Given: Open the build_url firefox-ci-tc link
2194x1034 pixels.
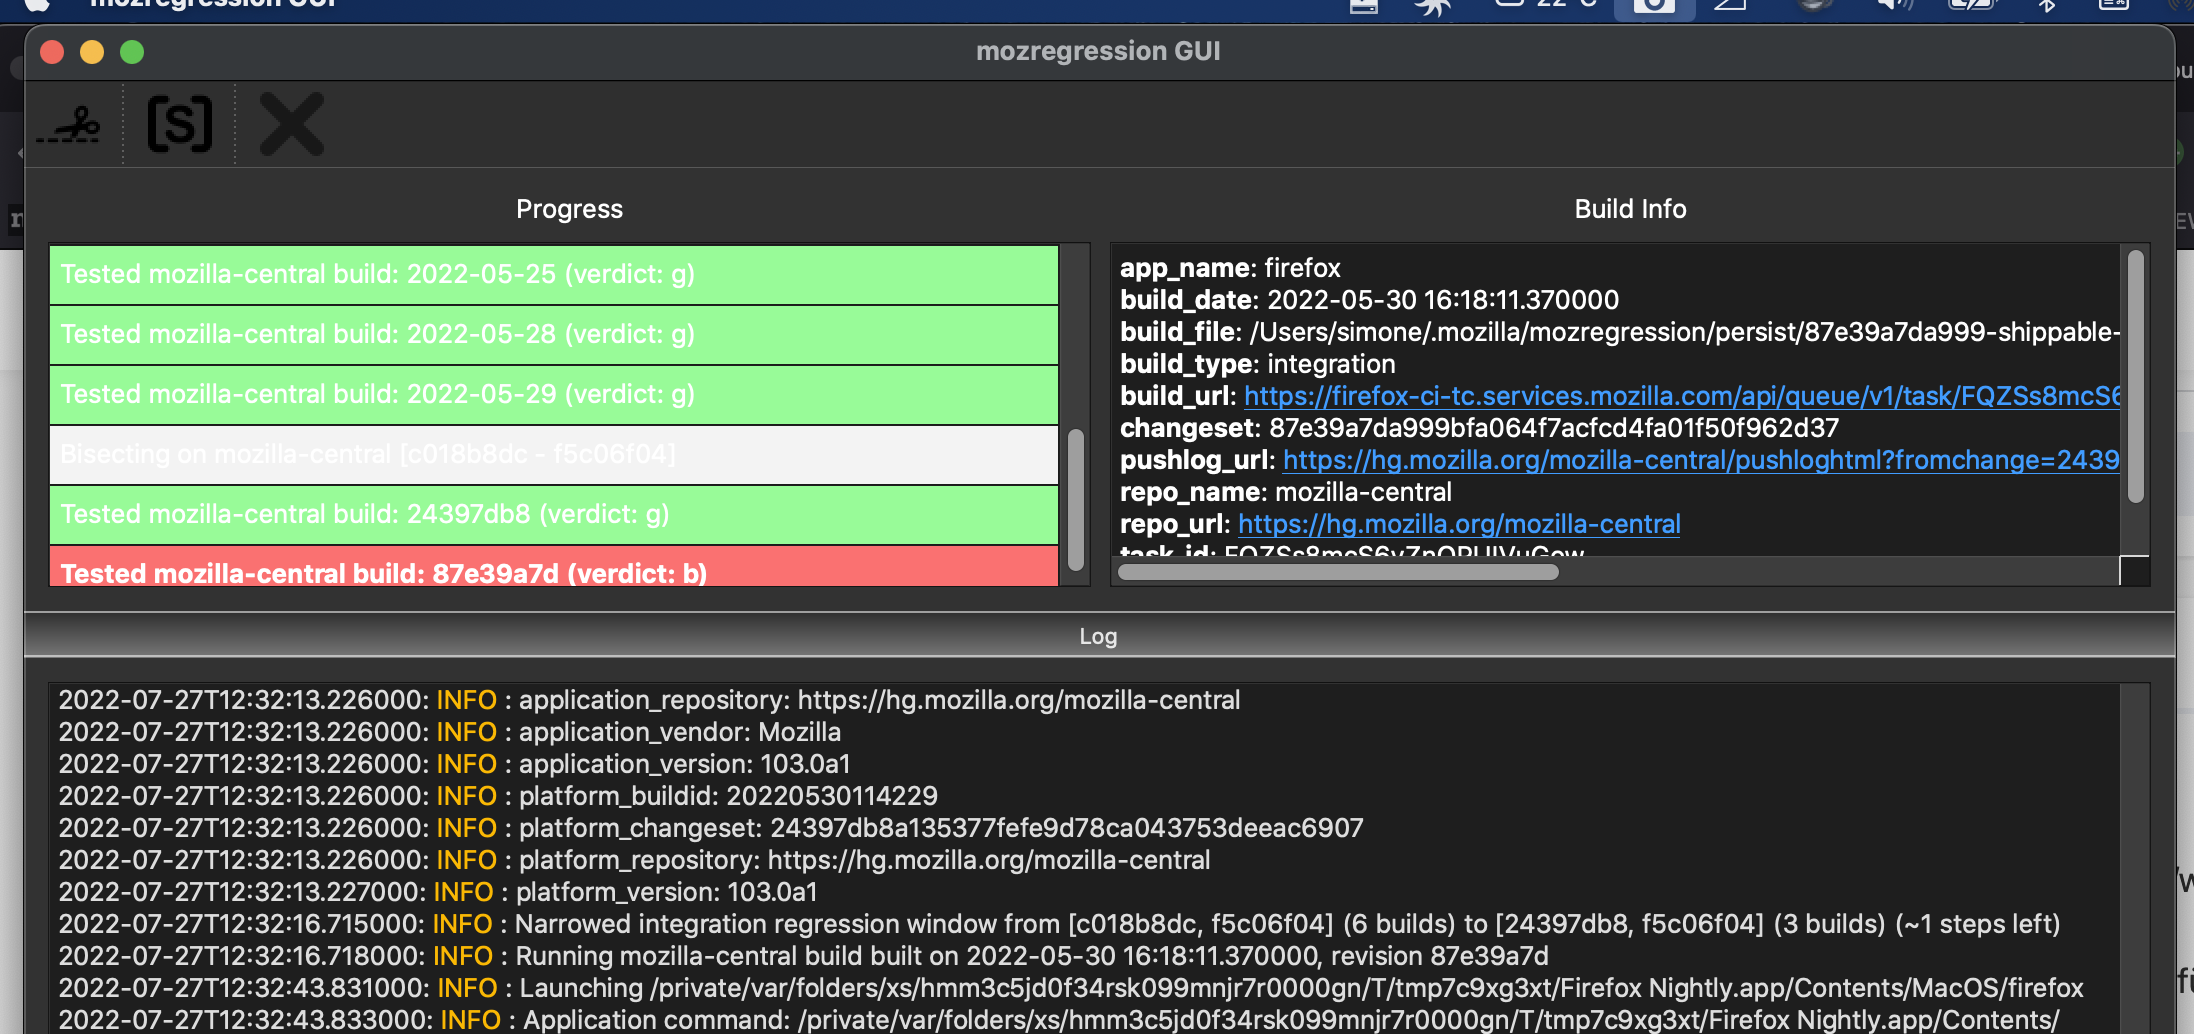Looking at the screenshot, I should tap(1680, 396).
